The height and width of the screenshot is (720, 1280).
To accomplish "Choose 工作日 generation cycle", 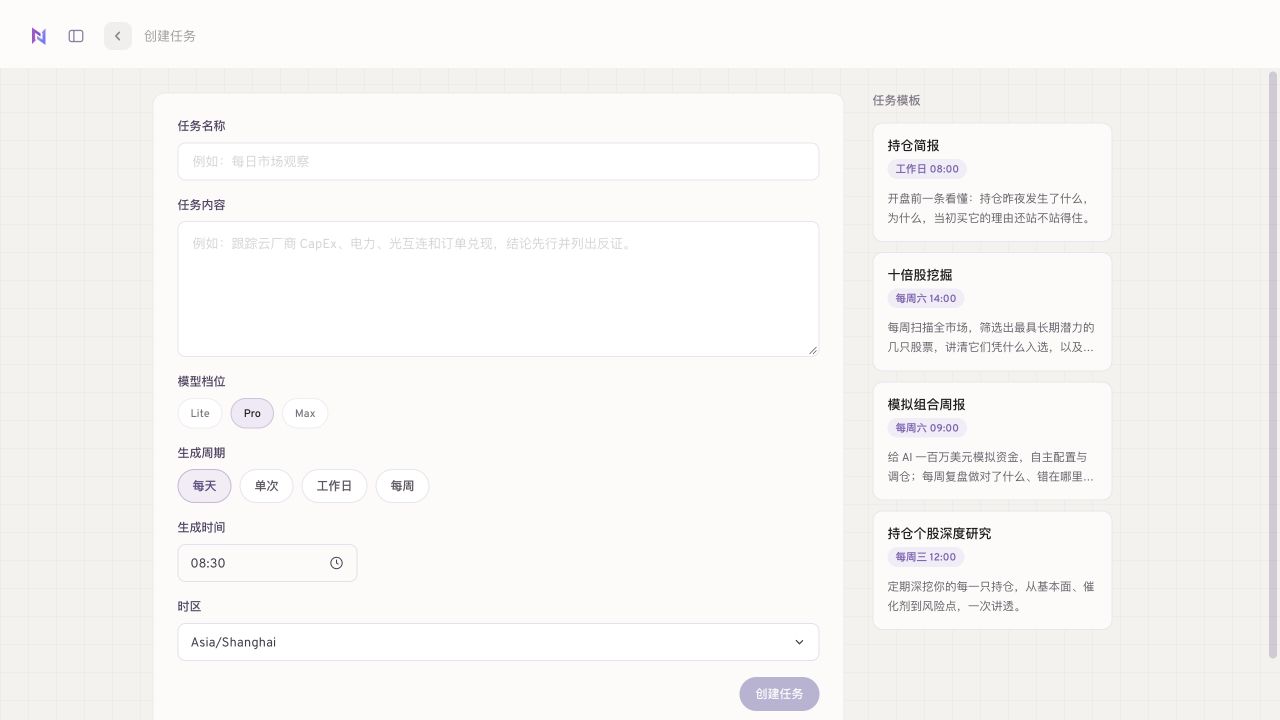I will pyautogui.click(x=334, y=486).
